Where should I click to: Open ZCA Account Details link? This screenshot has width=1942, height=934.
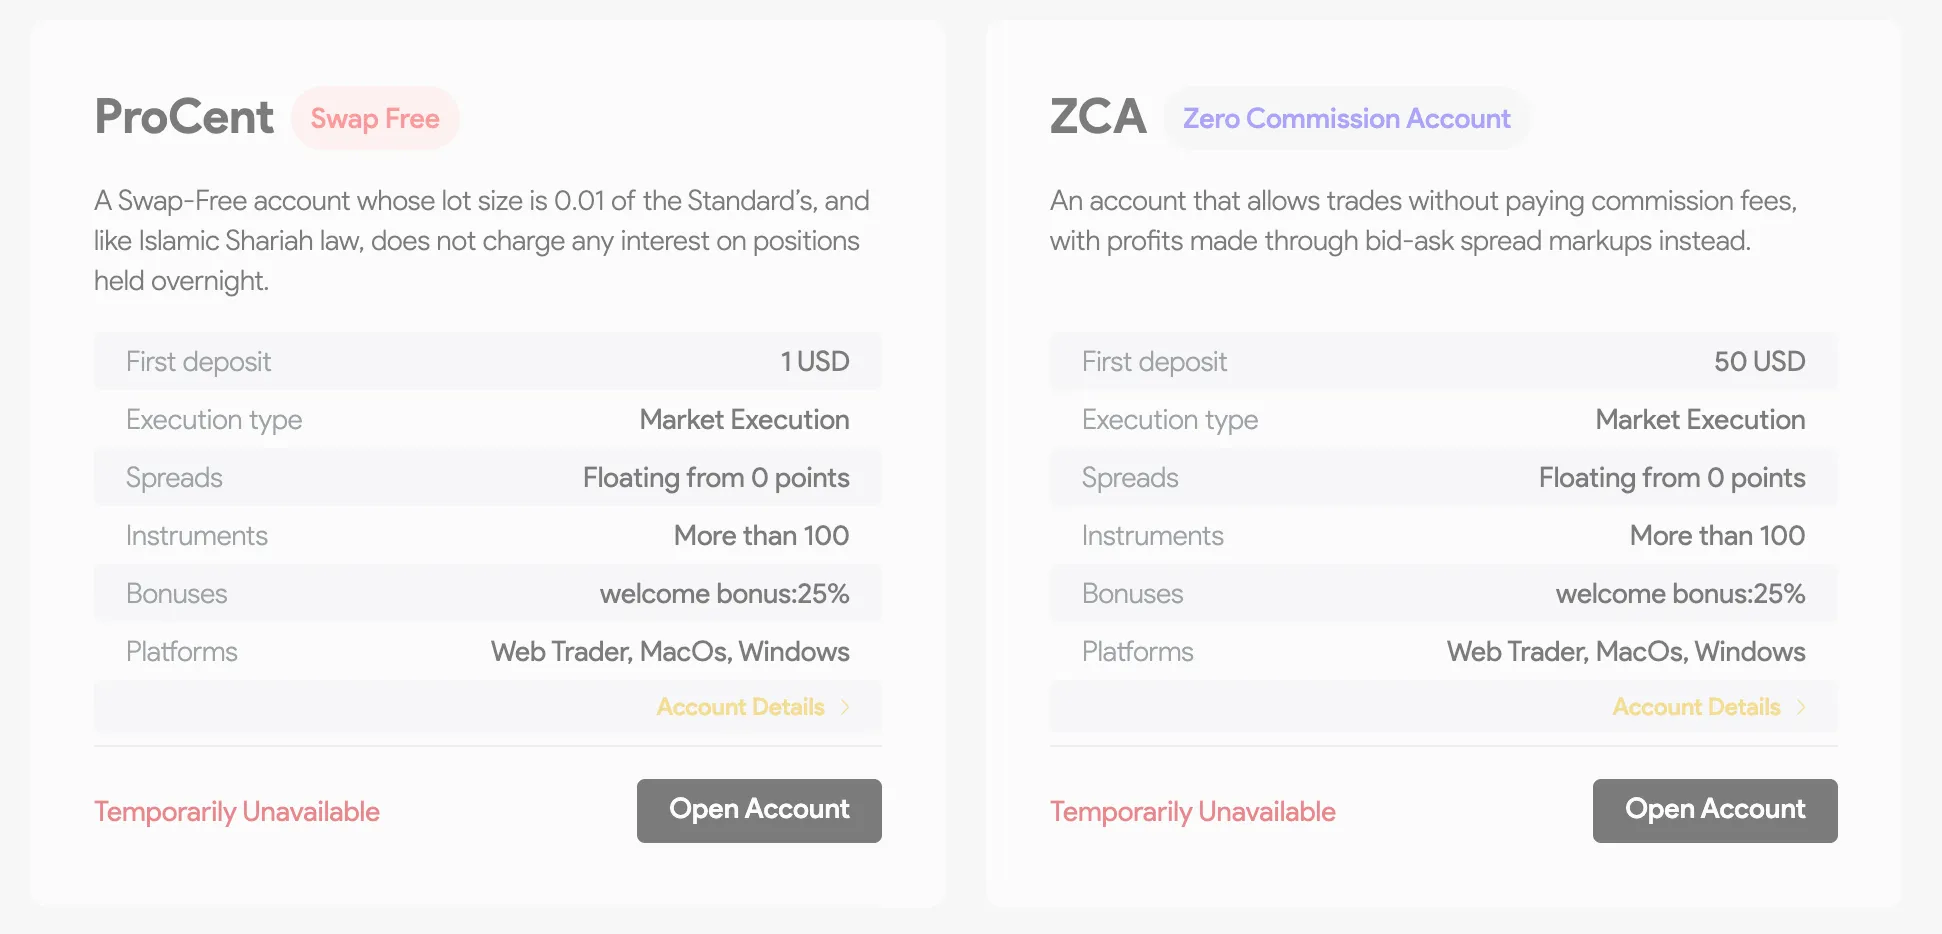point(1696,707)
